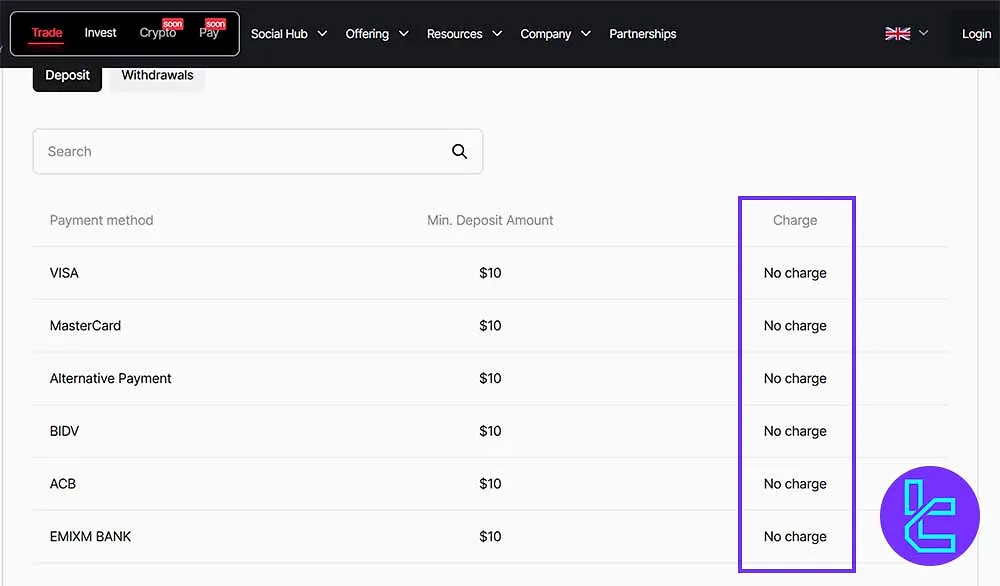Select the VISA payment method row
1000x586 pixels.
[x=490, y=273]
